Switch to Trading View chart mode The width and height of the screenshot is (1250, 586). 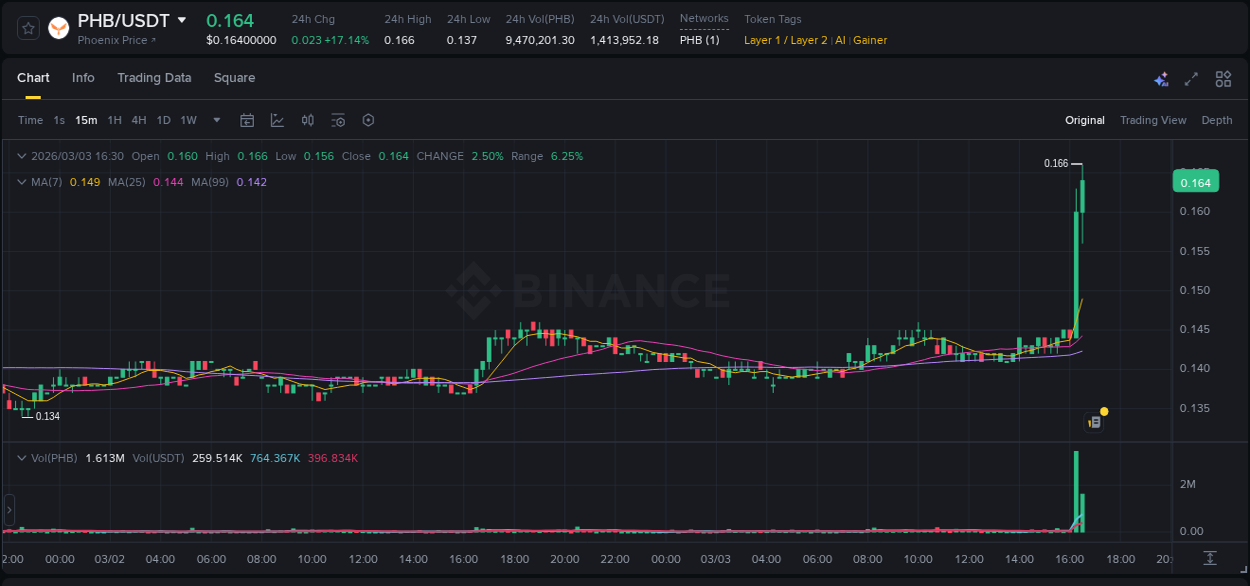pyautogui.click(x=1152, y=120)
